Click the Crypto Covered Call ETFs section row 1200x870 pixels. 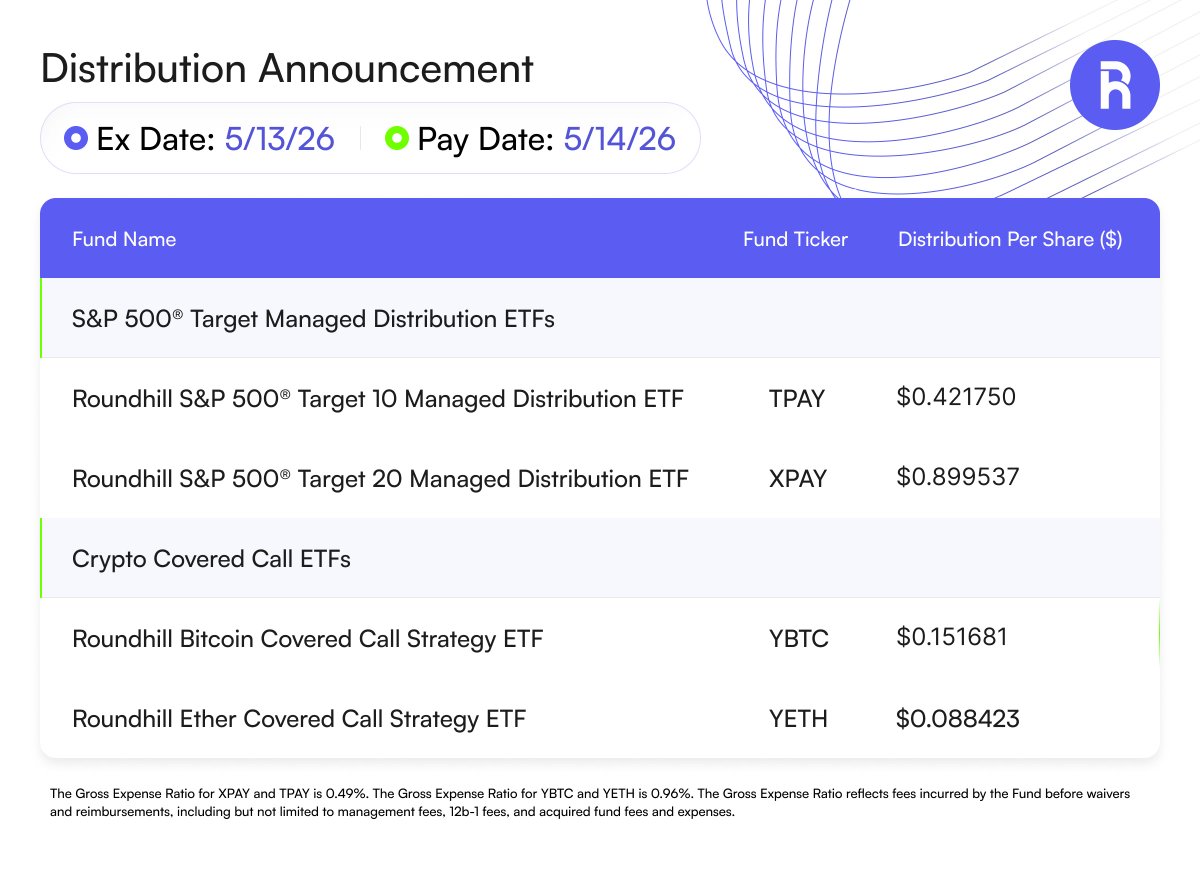coord(600,558)
